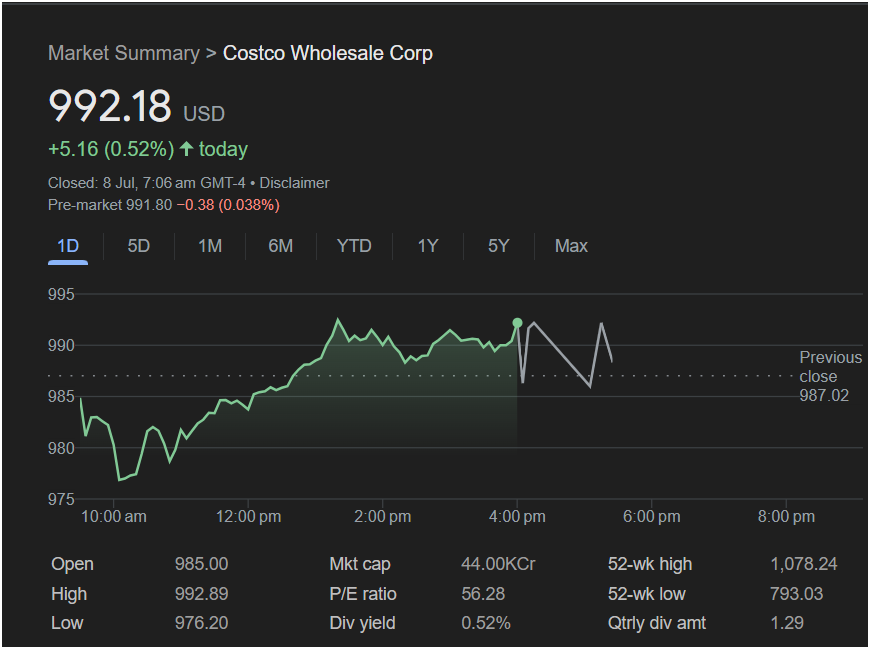Image resolution: width=870 pixels, height=649 pixels.
Task: Click the 52-wk low value 793.03
Action: click(x=796, y=594)
